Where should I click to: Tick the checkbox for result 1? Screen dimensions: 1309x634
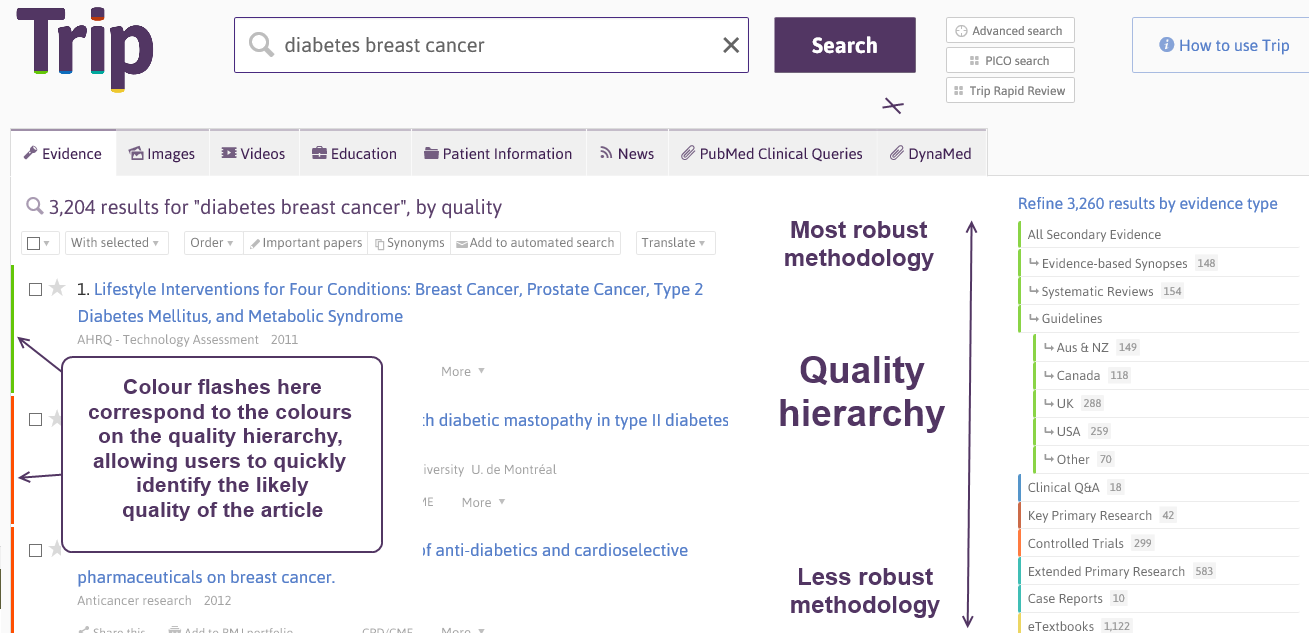(x=35, y=290)
